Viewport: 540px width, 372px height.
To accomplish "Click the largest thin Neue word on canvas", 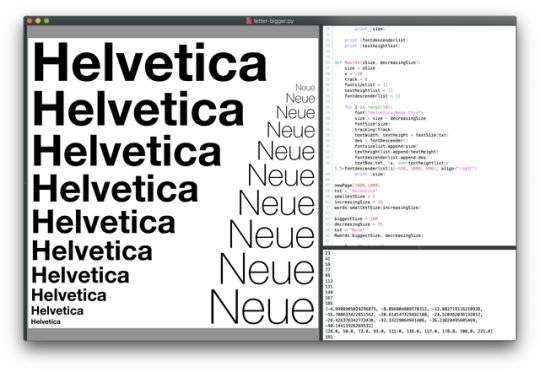I will pyautogui.click(x=262, y=307).
